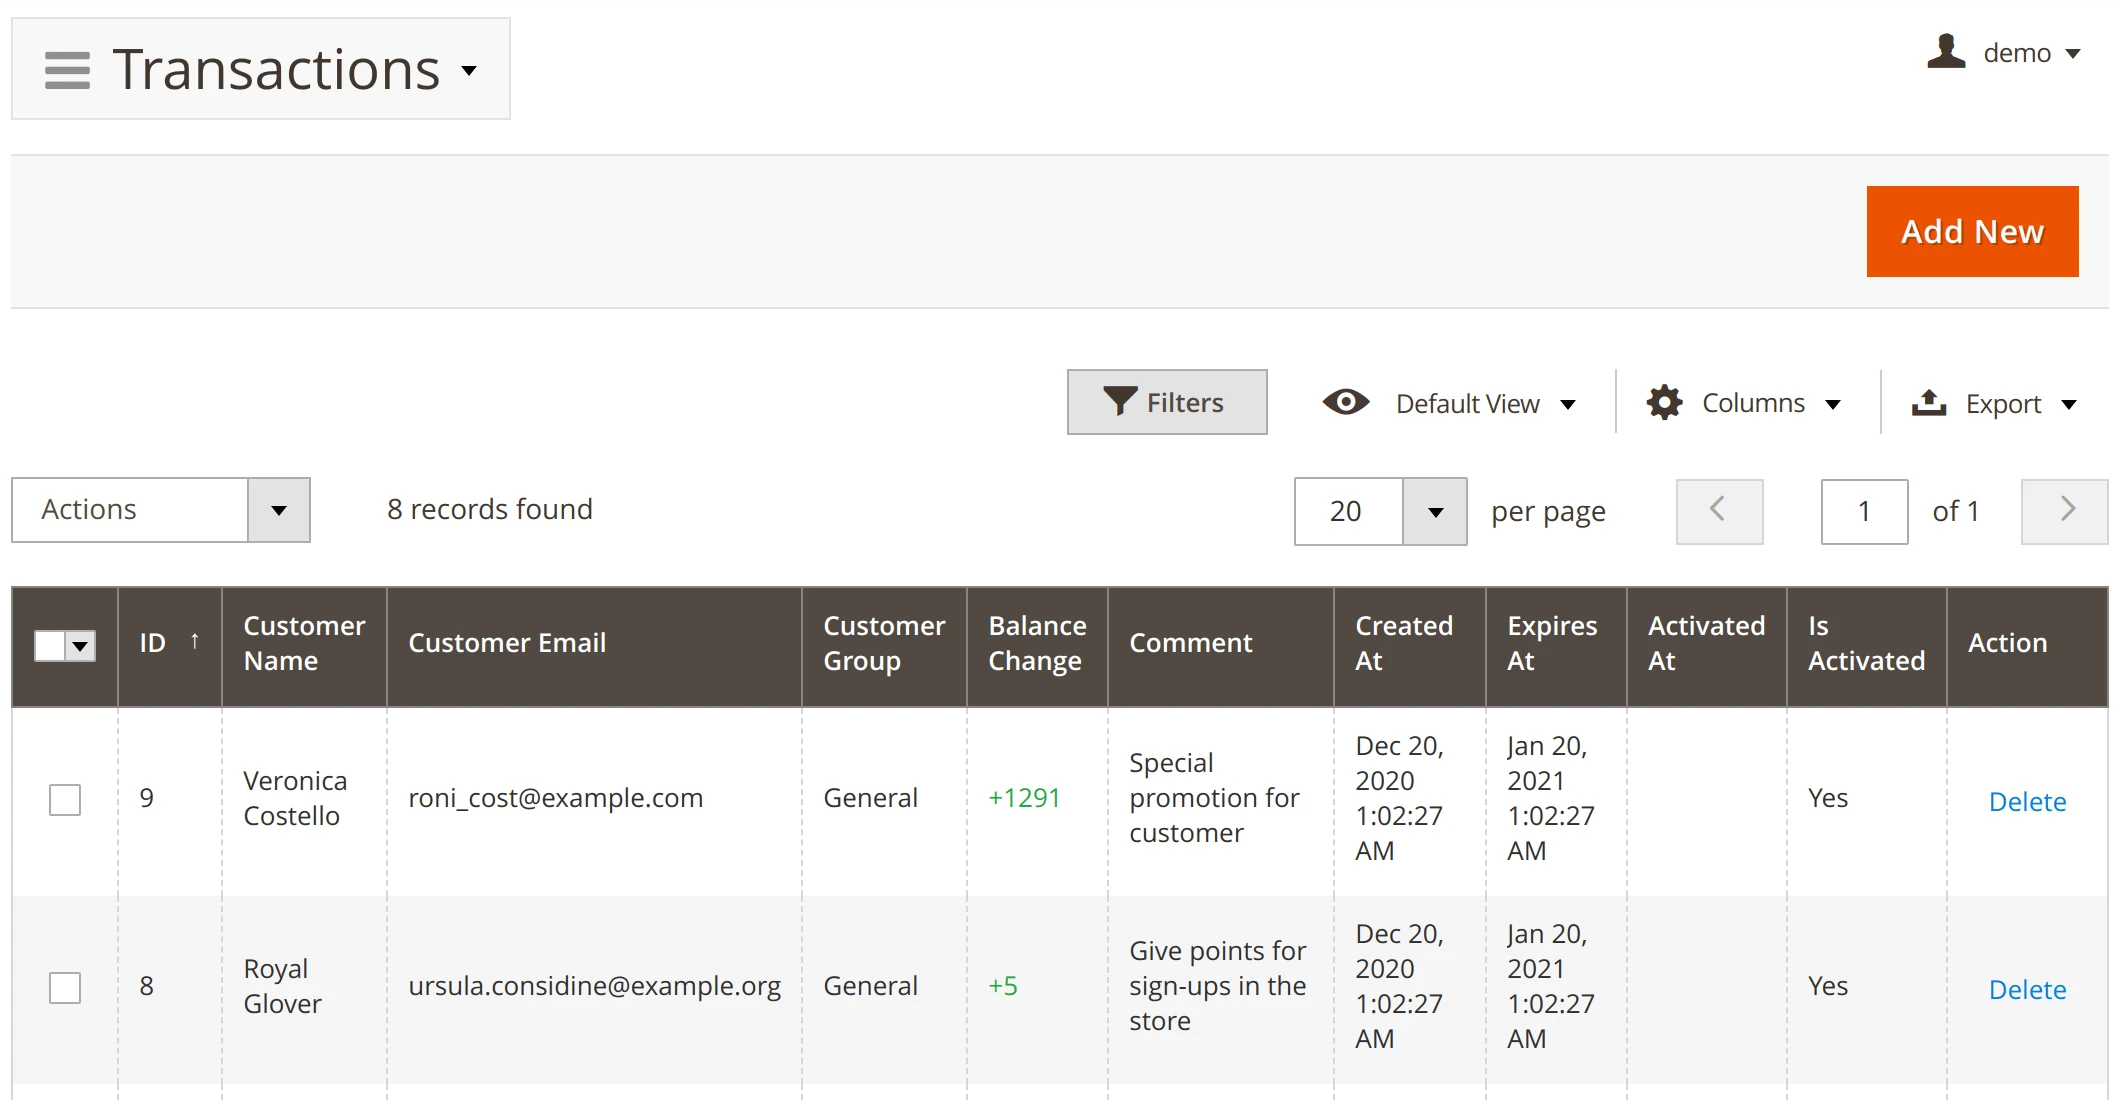Click the Export icon
The width and height of the screenshot is (2120, 1100).
point(1929,402)
